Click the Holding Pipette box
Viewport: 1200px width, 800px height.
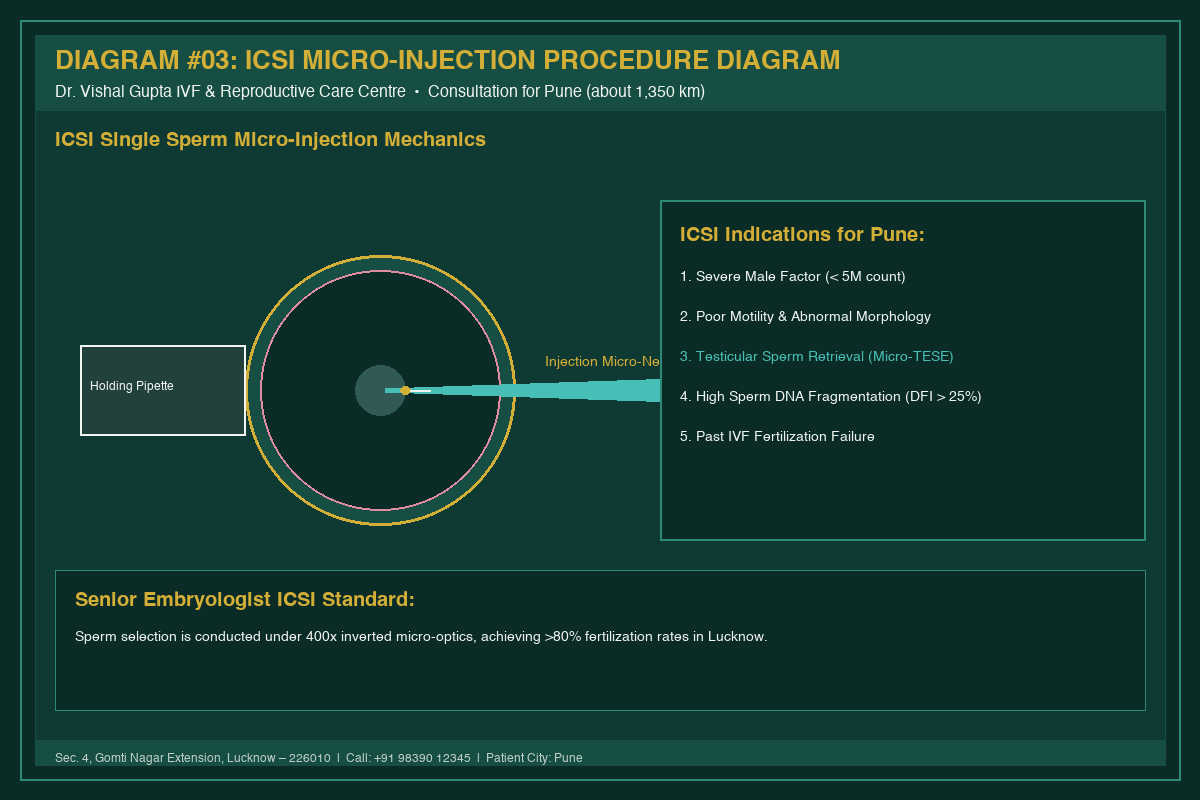pos(163,390)
